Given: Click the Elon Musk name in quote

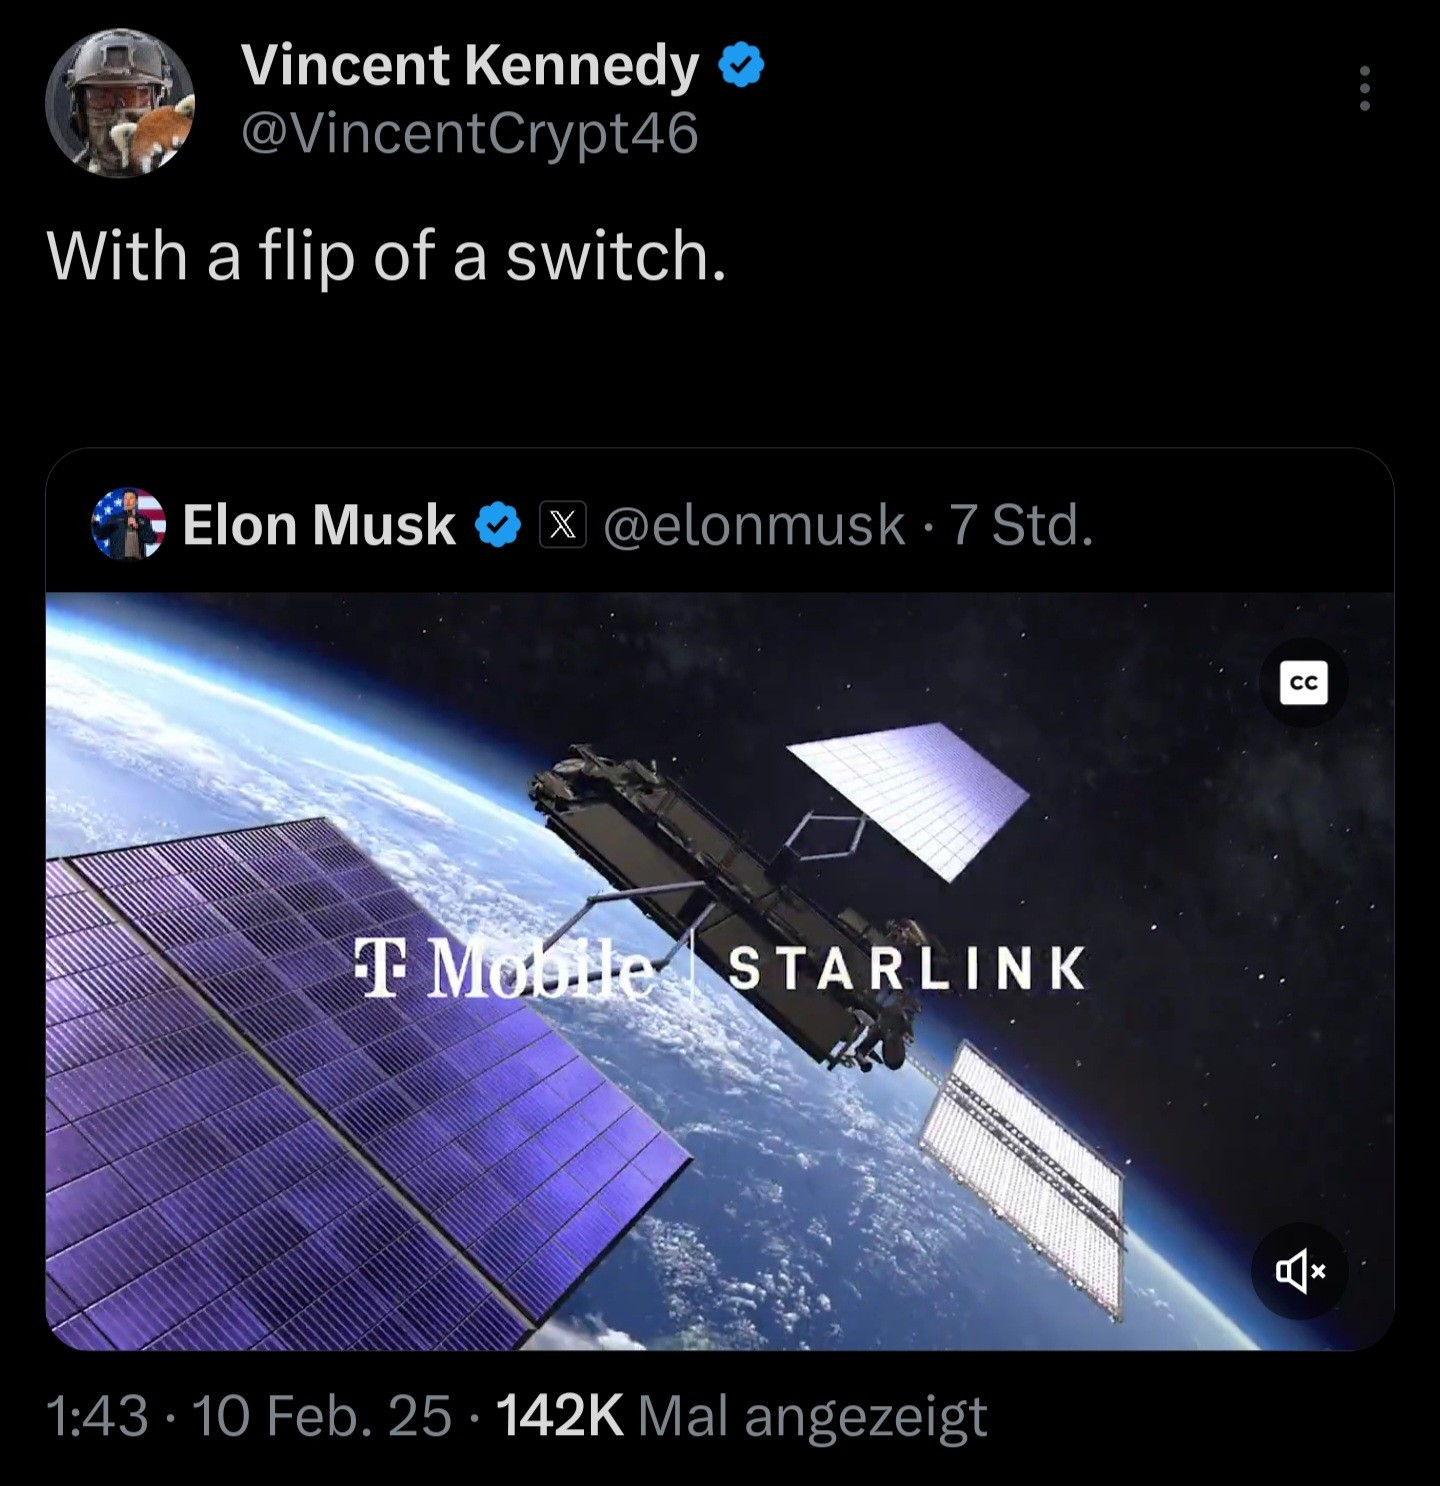Looking at the screenshot, I should (318, 525).
